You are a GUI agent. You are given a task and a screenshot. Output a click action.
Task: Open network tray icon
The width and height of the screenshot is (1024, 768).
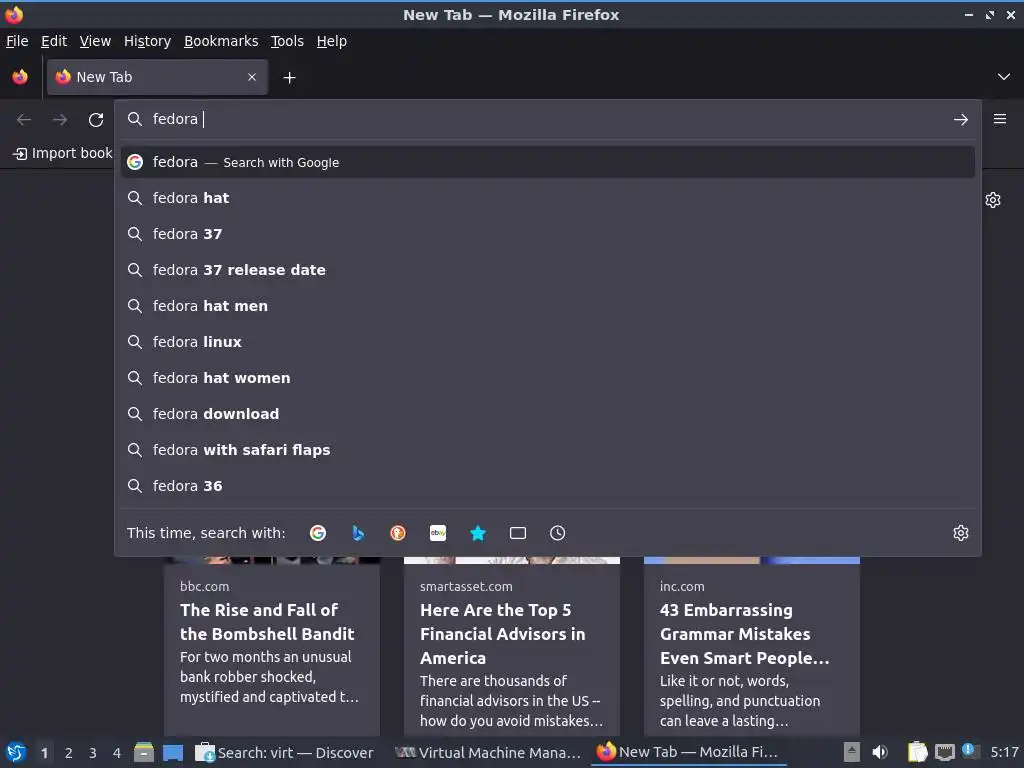coord(944,752)
